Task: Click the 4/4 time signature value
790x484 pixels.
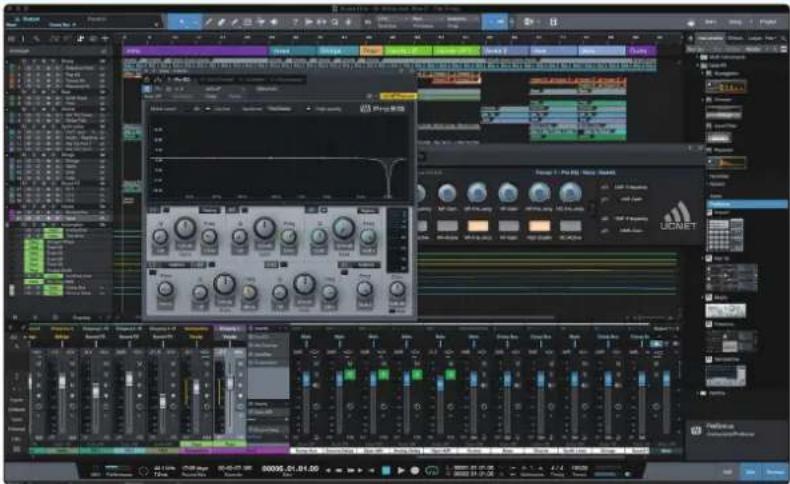Action: click(557, 468)
